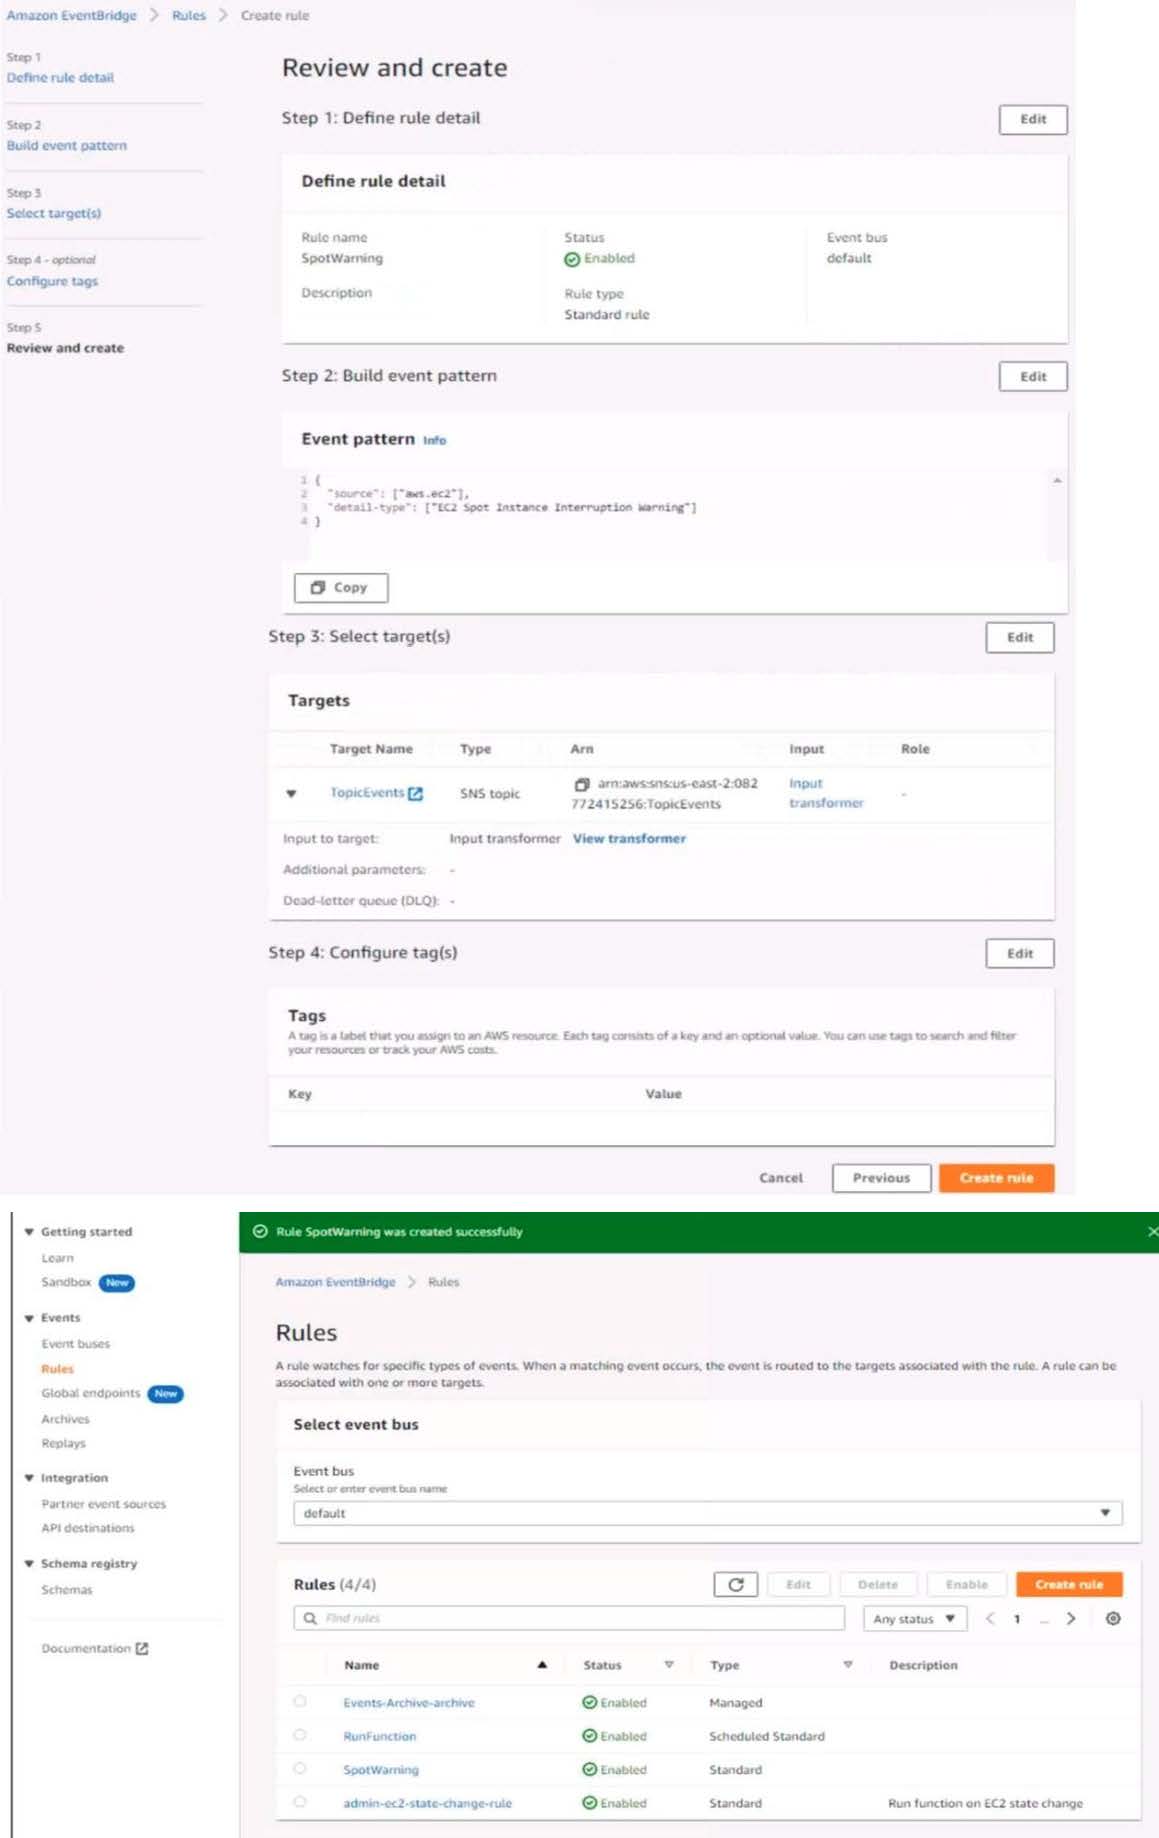
Task: Copy the event pattern JSON
Action: [x=341, y=587]
